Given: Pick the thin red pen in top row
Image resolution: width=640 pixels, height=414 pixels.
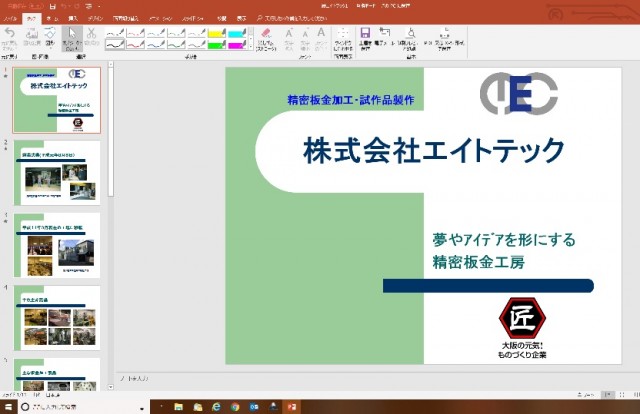Looking at the screenshot, I should point(136,33).
